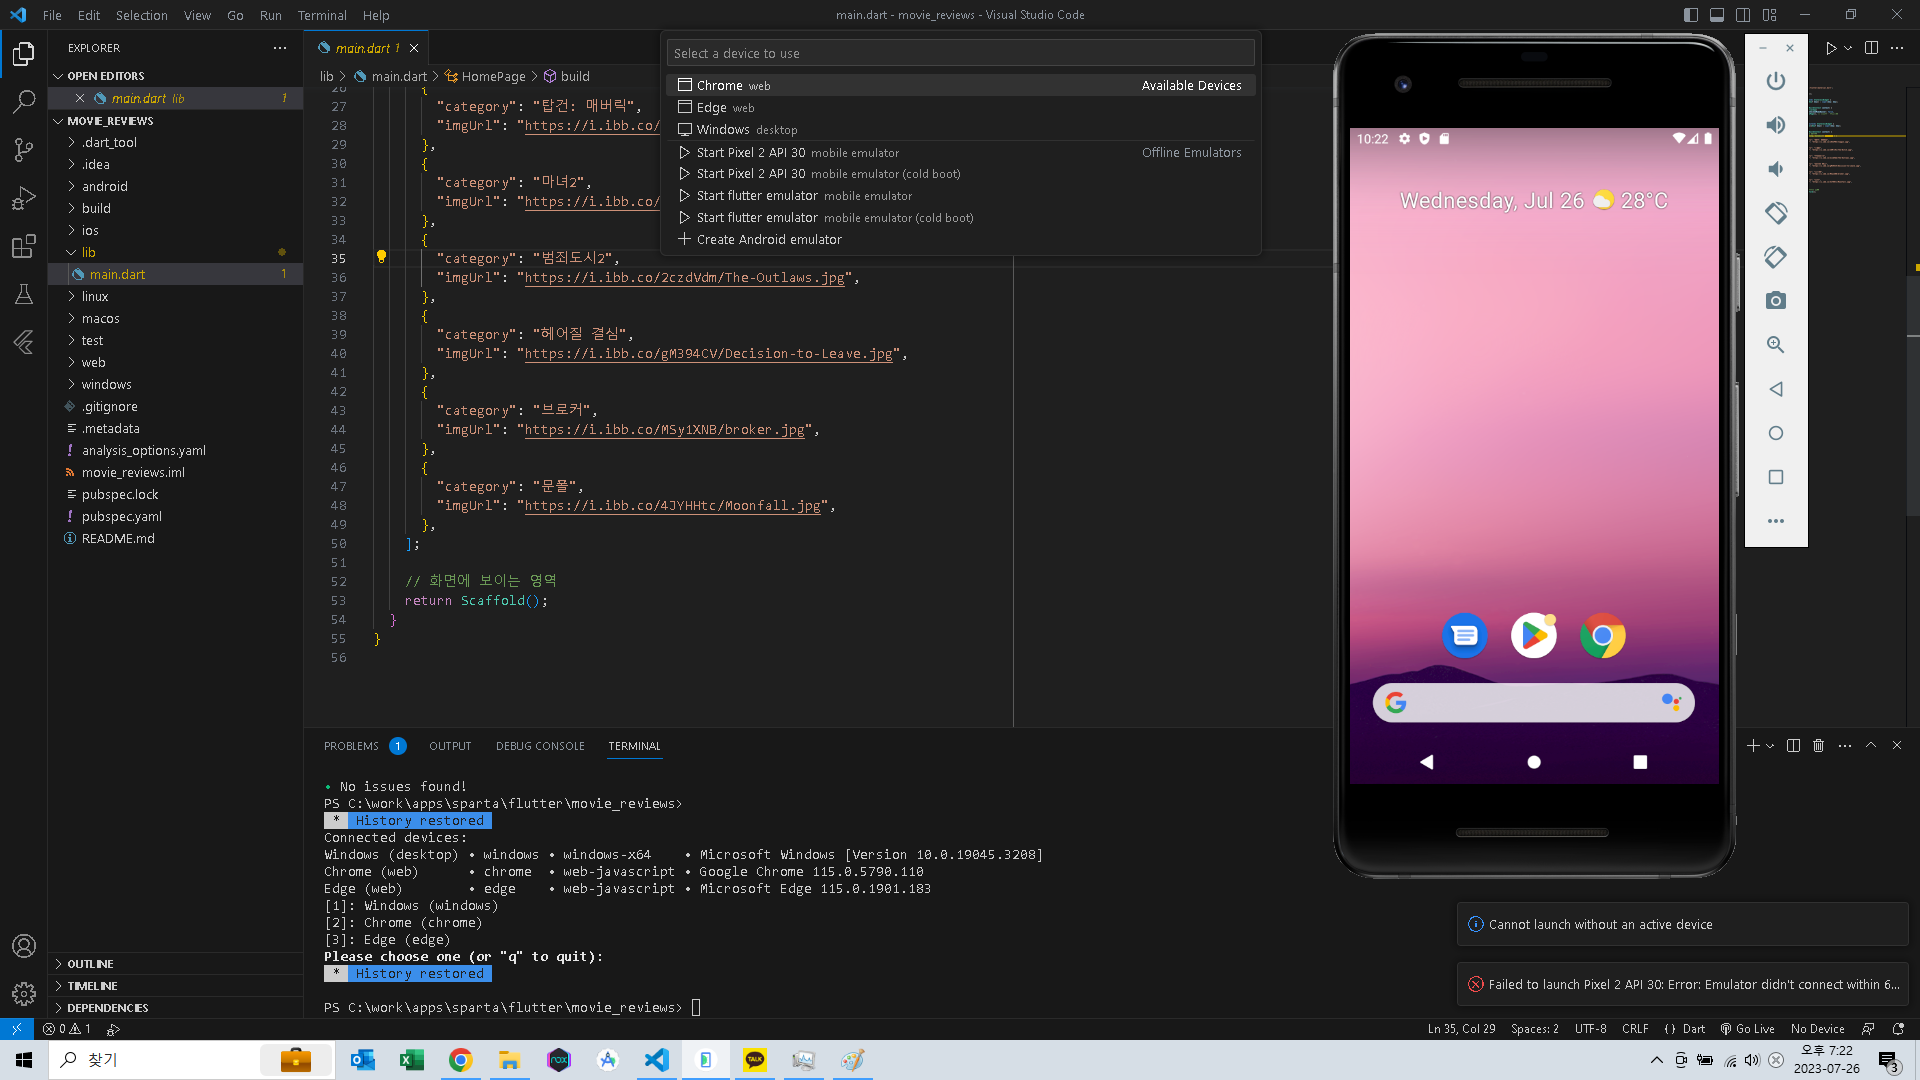Toggle panel layout button in title bar
This screenshot has width=1920, height=1080.
(x=1717, y=15)
